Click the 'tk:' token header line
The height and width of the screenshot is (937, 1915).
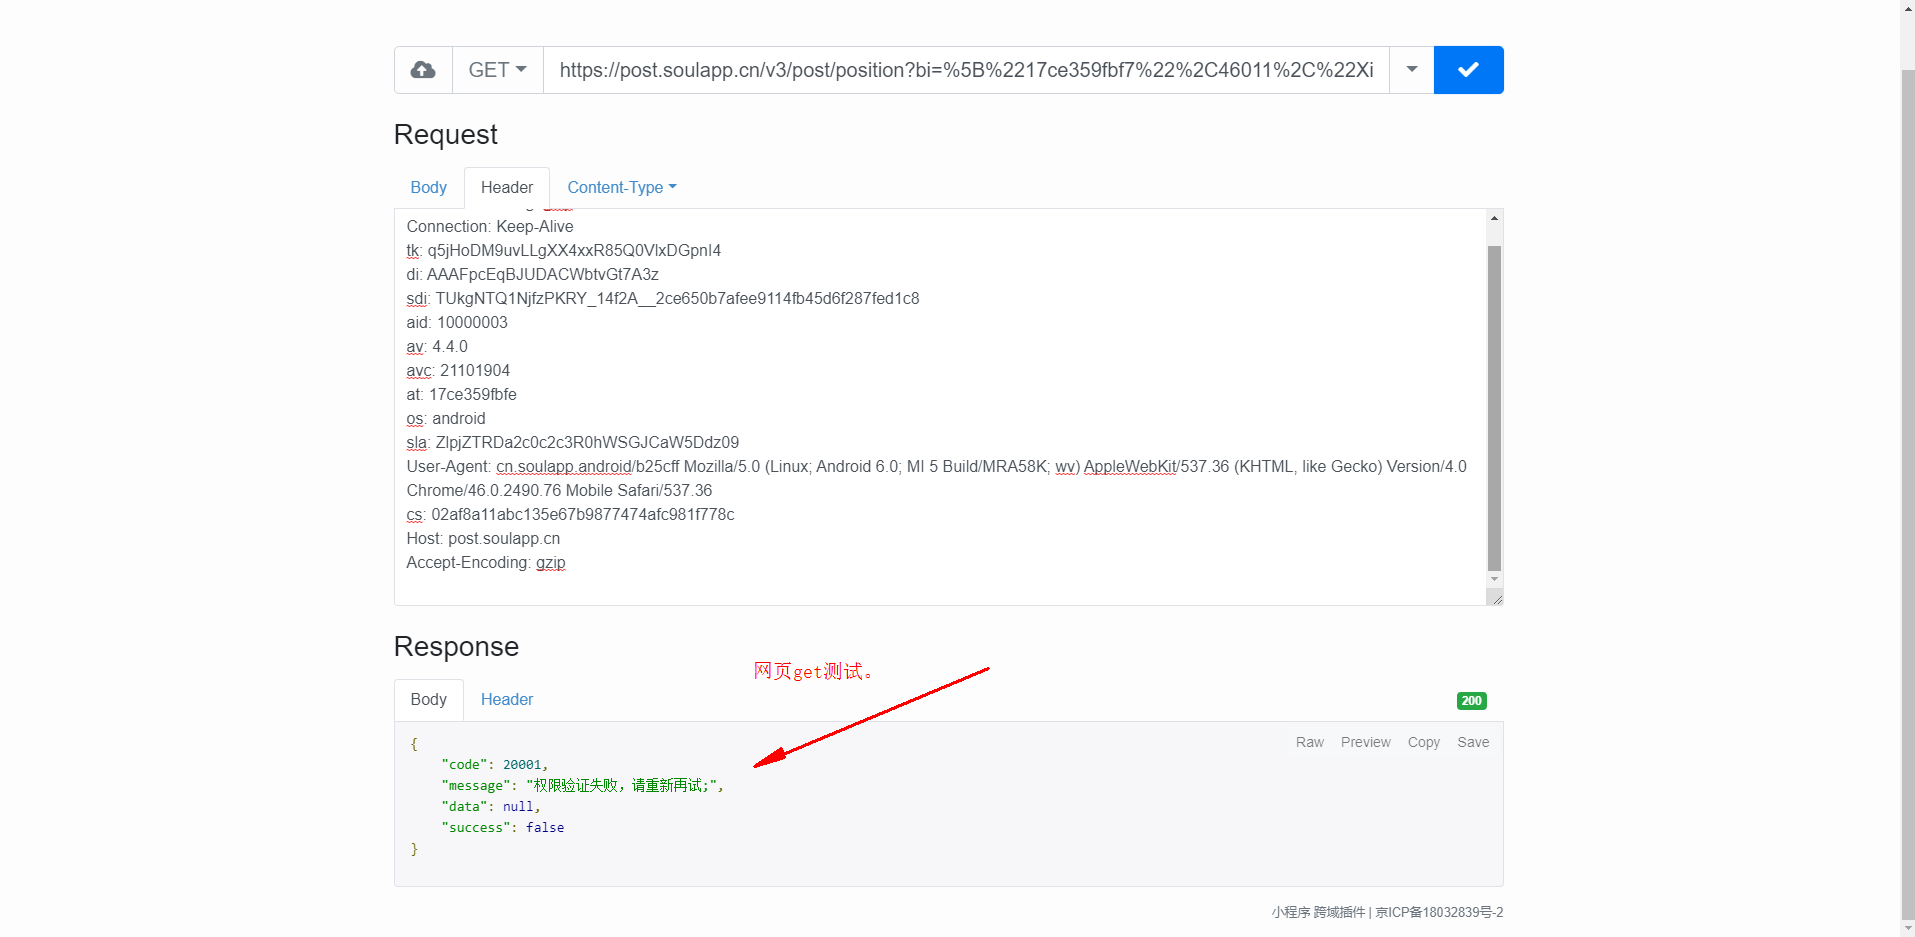point(564,251)
